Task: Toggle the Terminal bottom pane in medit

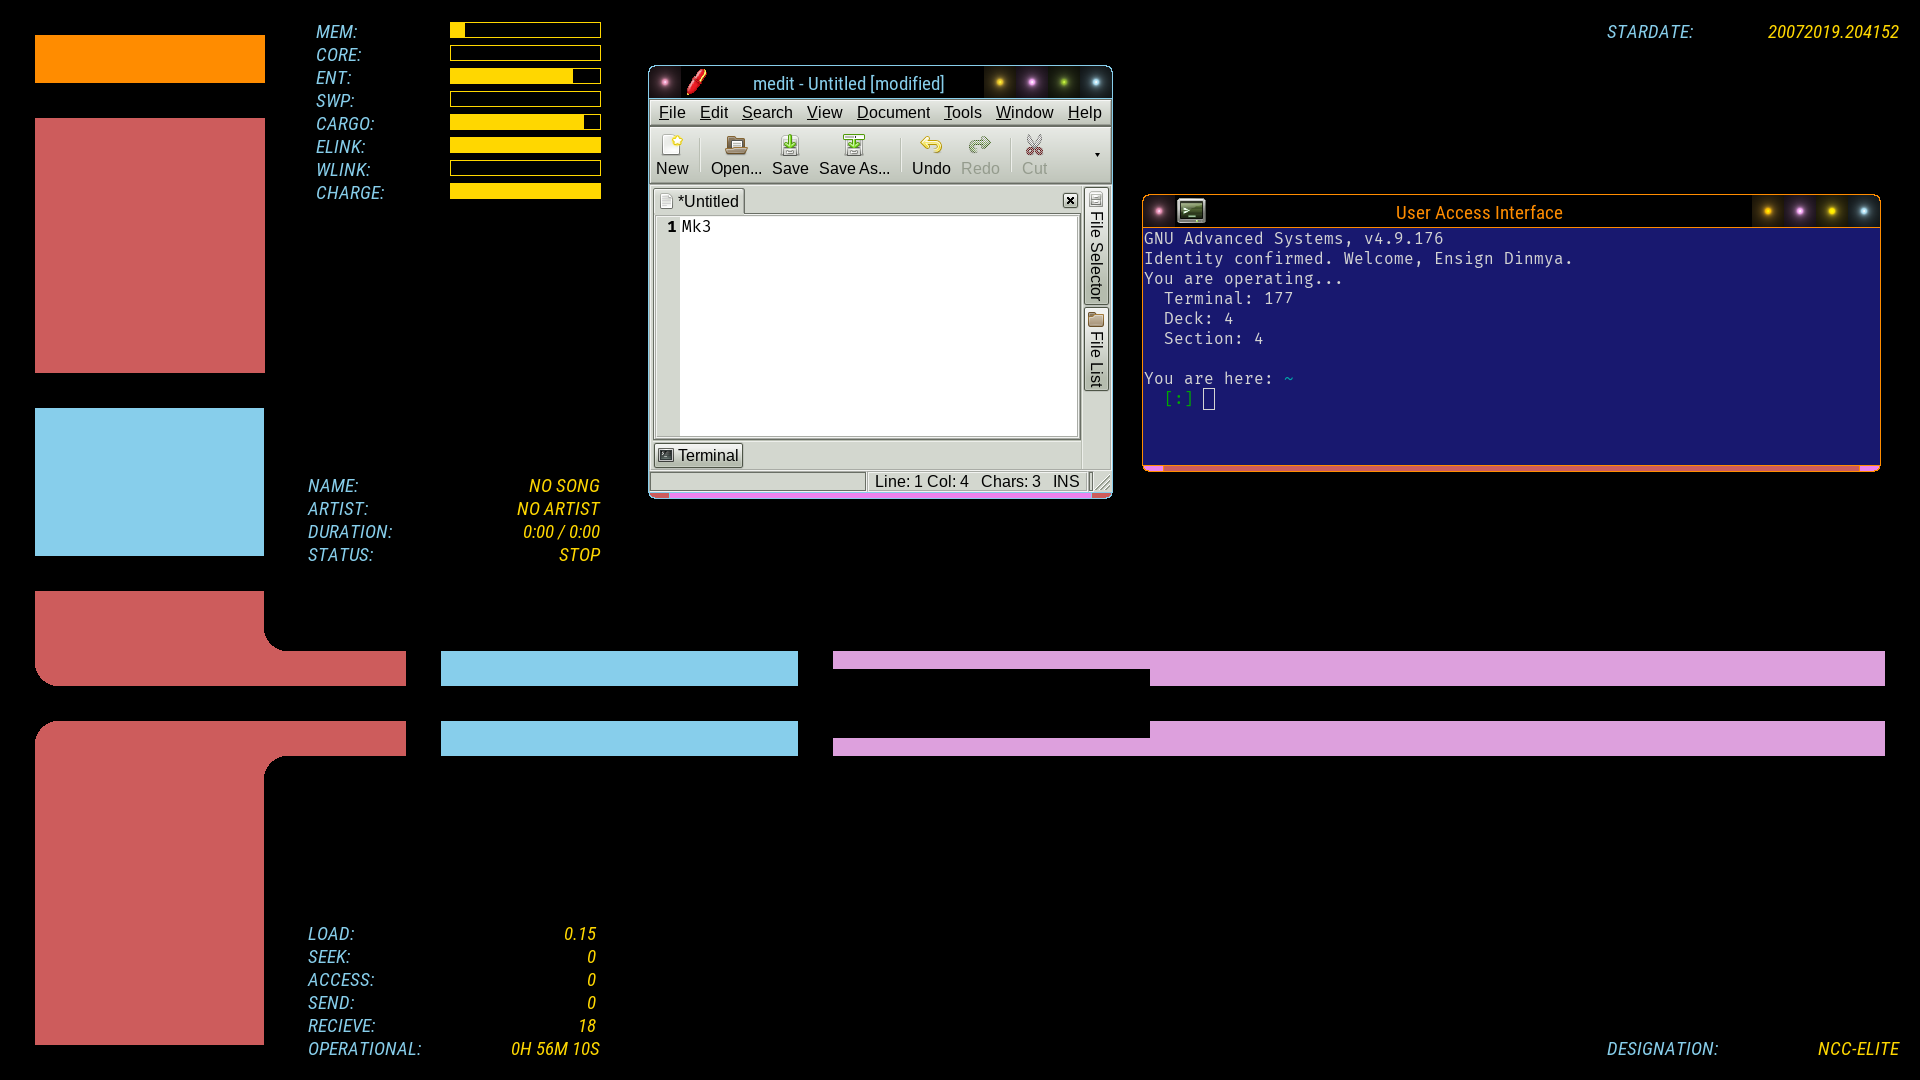Action: [699, 455]
